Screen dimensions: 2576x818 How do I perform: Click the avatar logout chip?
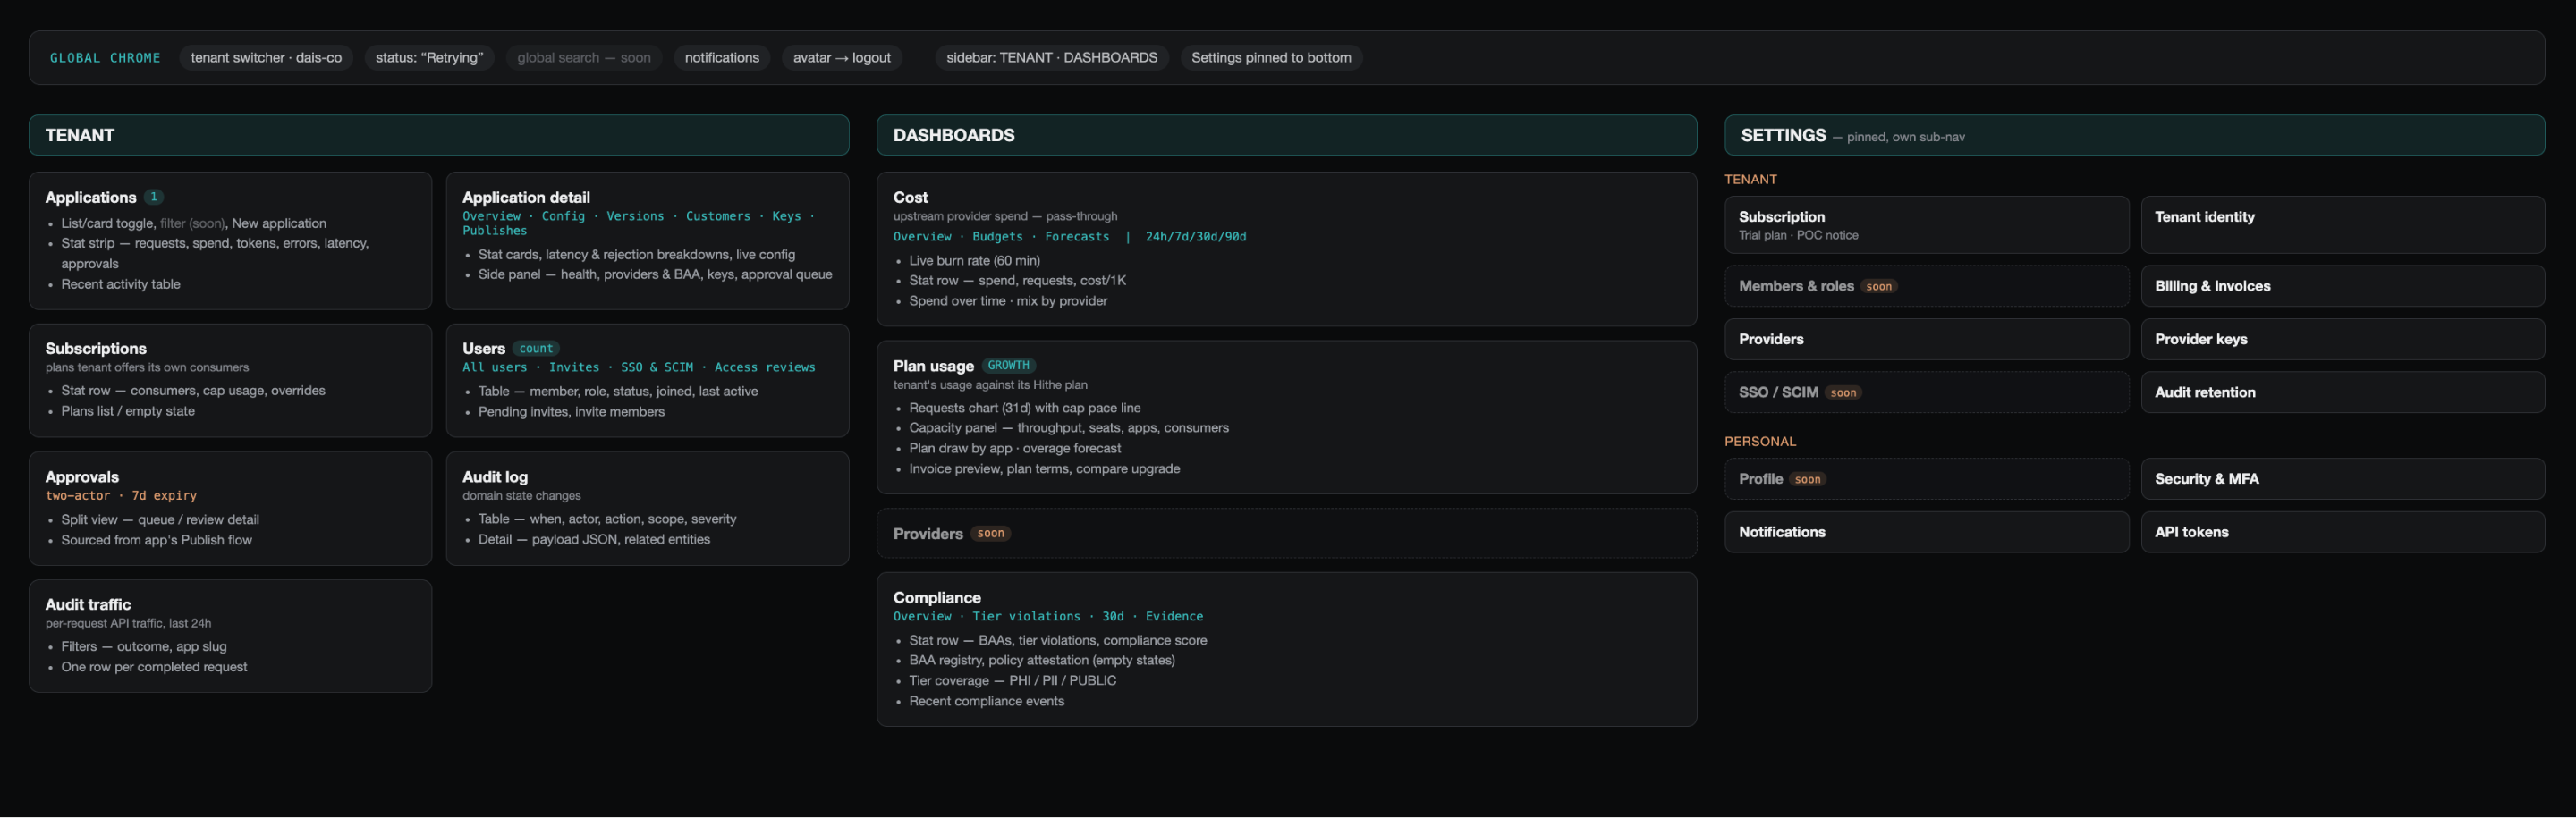point(841,58)
